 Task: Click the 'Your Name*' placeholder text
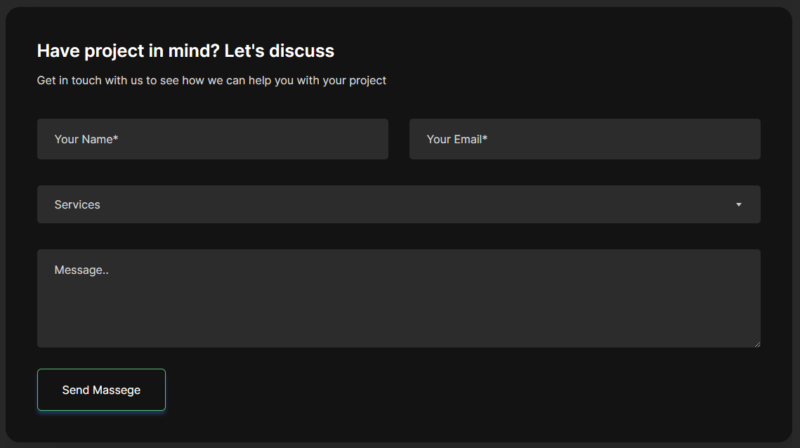pos(86,139)
